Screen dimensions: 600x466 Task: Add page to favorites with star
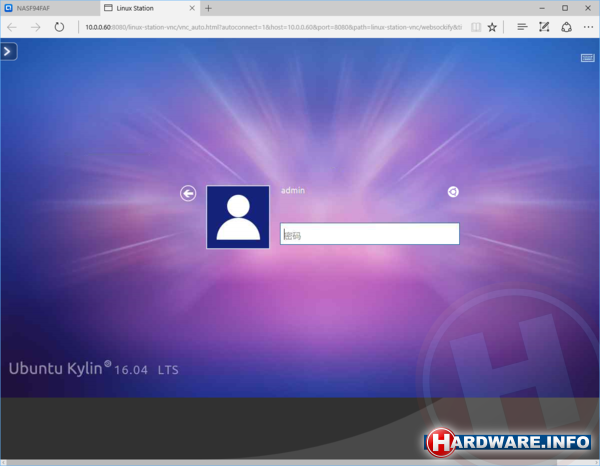coord(492,27)
